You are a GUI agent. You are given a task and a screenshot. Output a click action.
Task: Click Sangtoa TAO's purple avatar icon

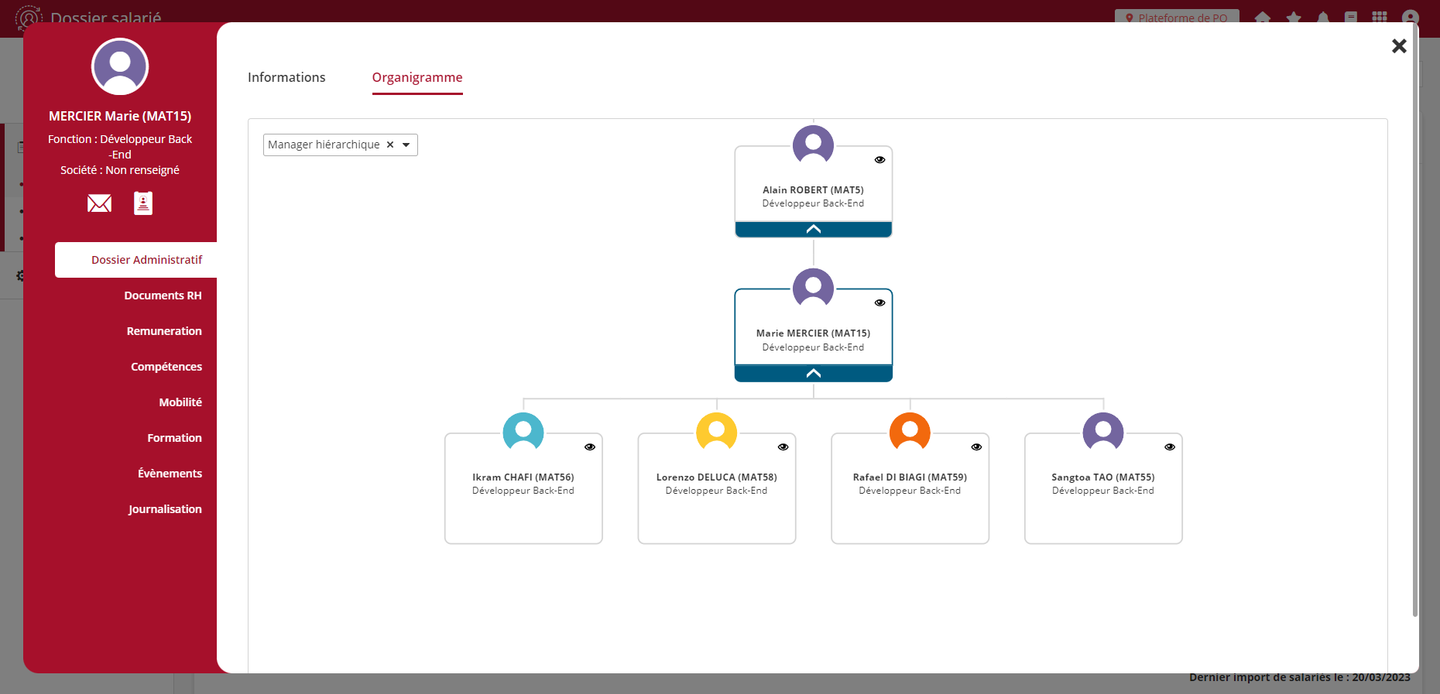click(1103, 432)
